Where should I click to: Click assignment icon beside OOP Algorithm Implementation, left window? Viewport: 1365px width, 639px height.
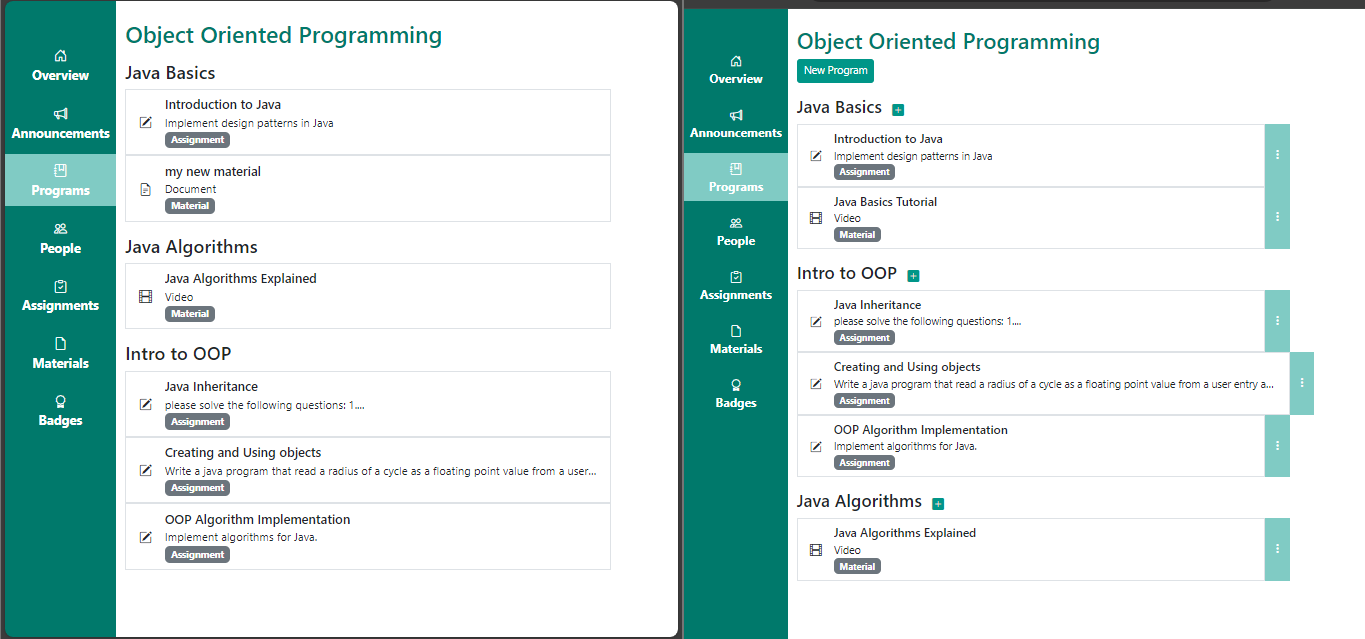(146, 537)
